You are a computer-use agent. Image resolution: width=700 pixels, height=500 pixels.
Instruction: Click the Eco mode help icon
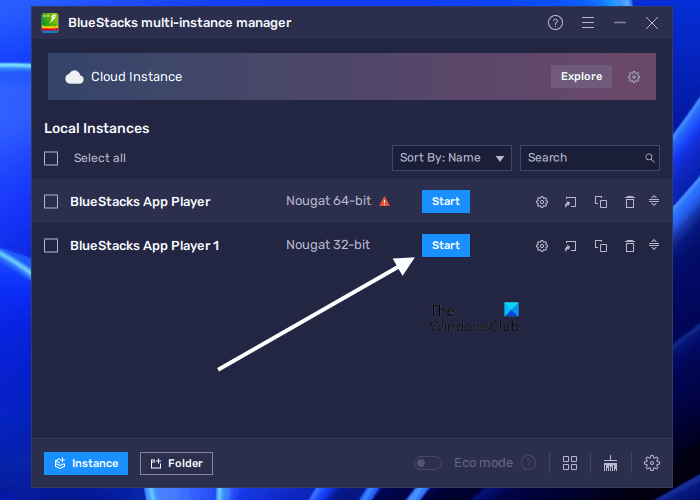(529, 463)
